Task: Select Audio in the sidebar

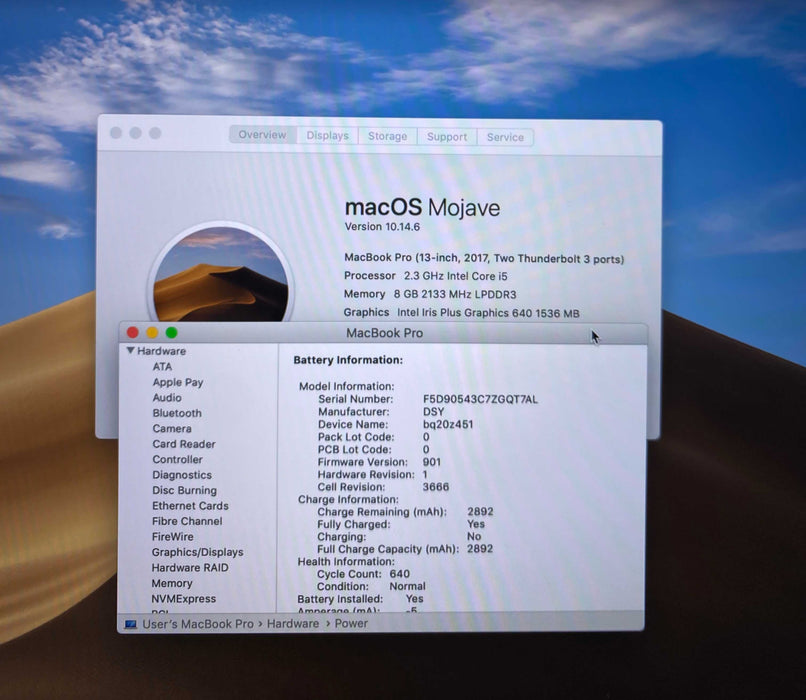Action: click(x=167, y=398)
